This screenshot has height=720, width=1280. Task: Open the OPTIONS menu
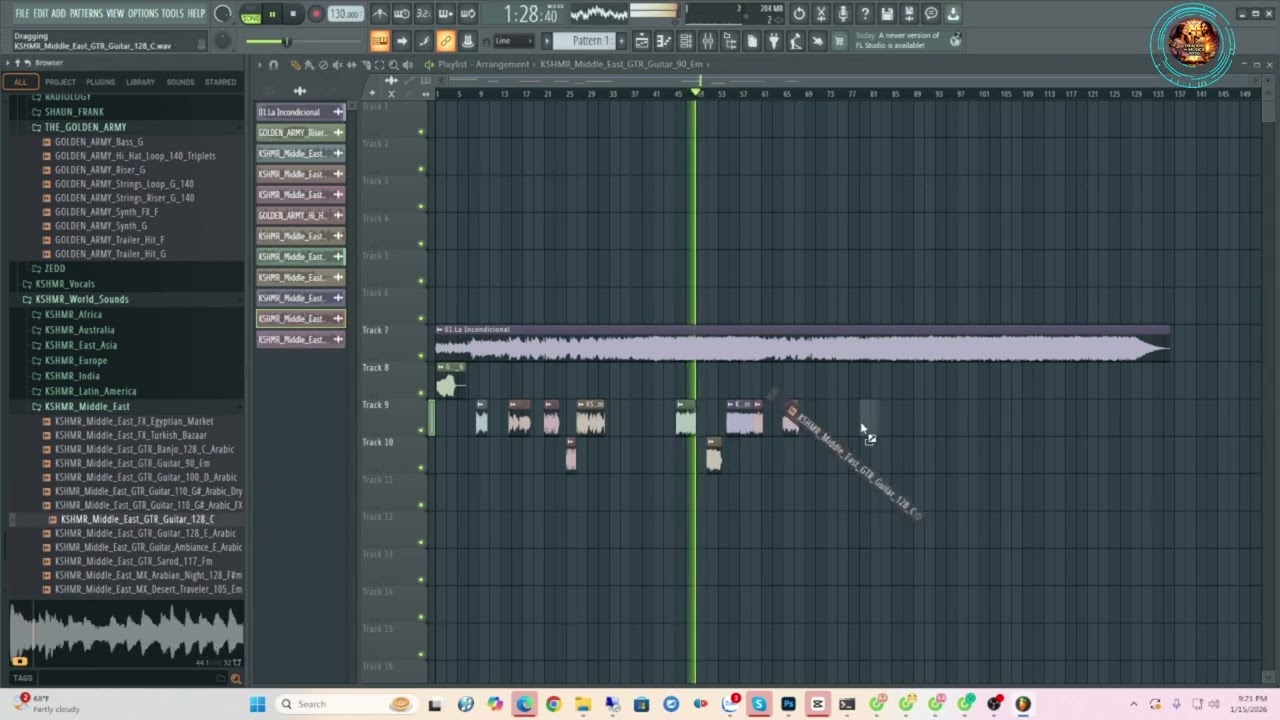click(143, 14)
